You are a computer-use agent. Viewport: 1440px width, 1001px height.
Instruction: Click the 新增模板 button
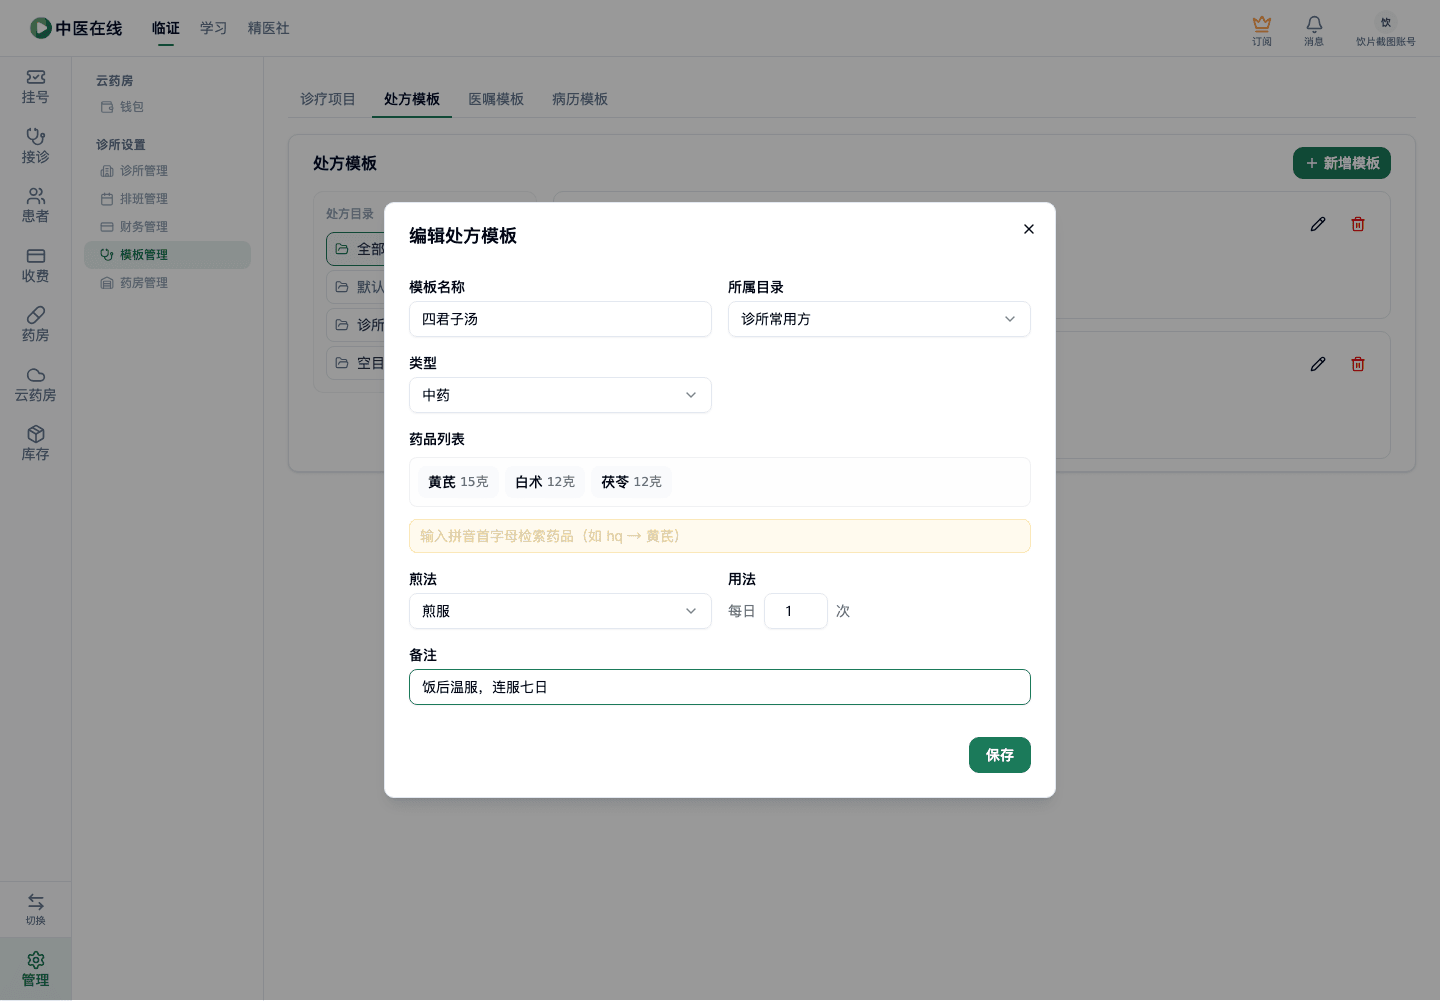point(1342,163)
